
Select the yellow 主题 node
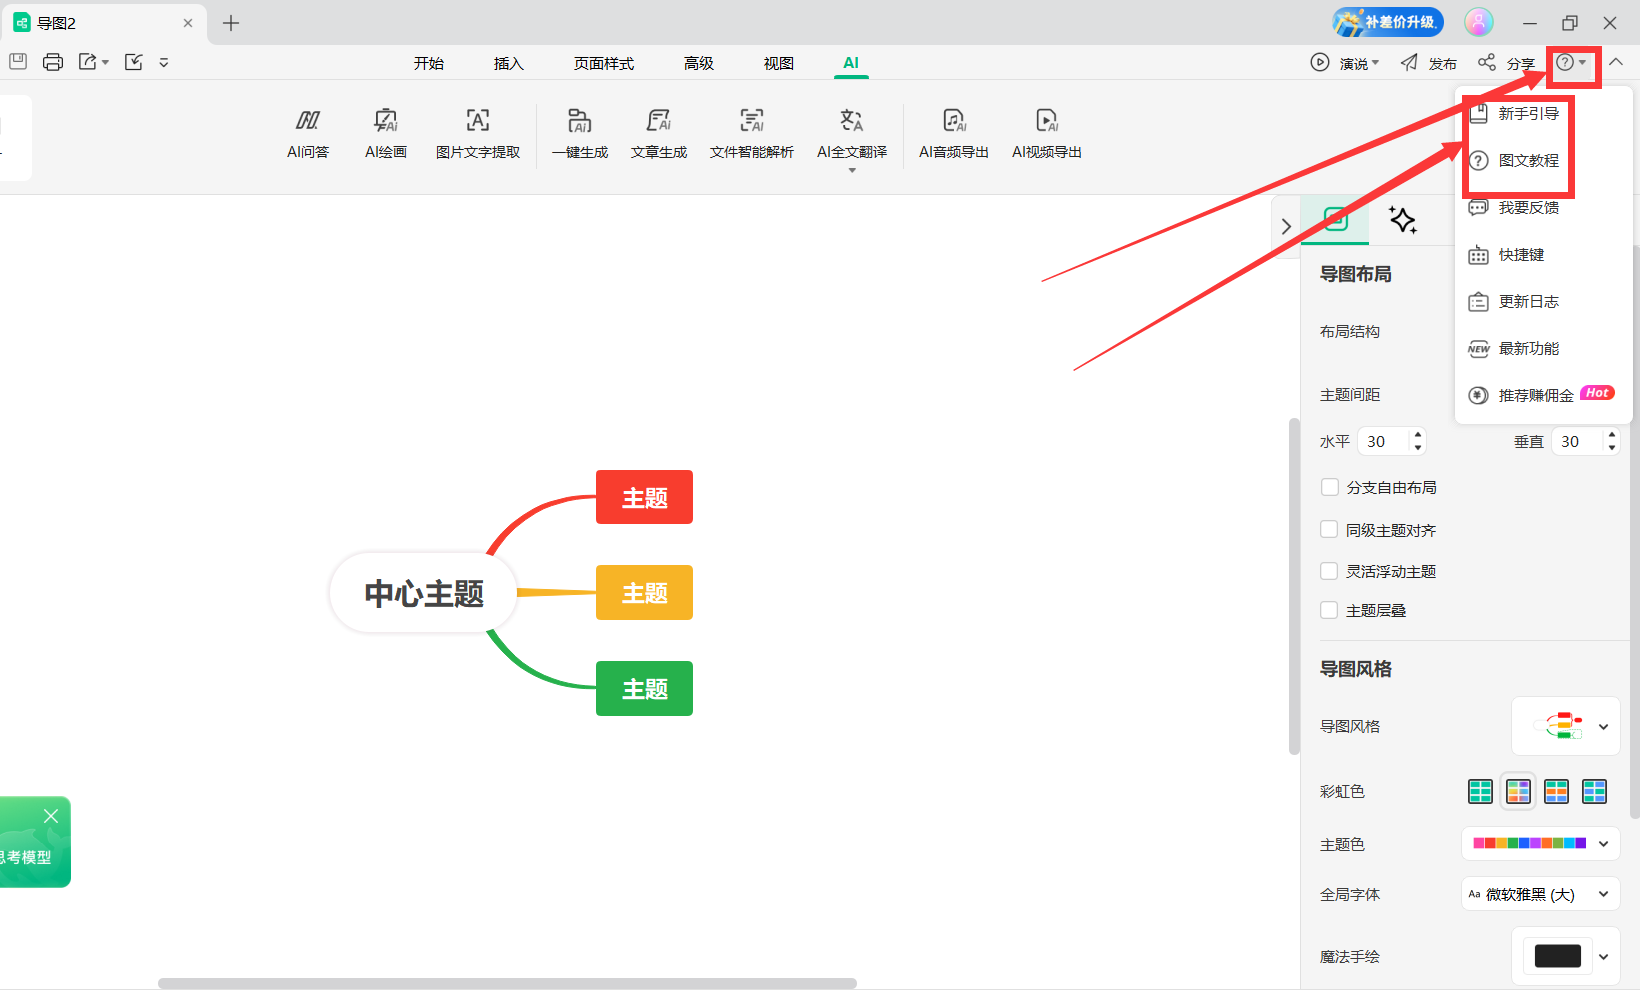pyautogui.click(x=644, y=593)
